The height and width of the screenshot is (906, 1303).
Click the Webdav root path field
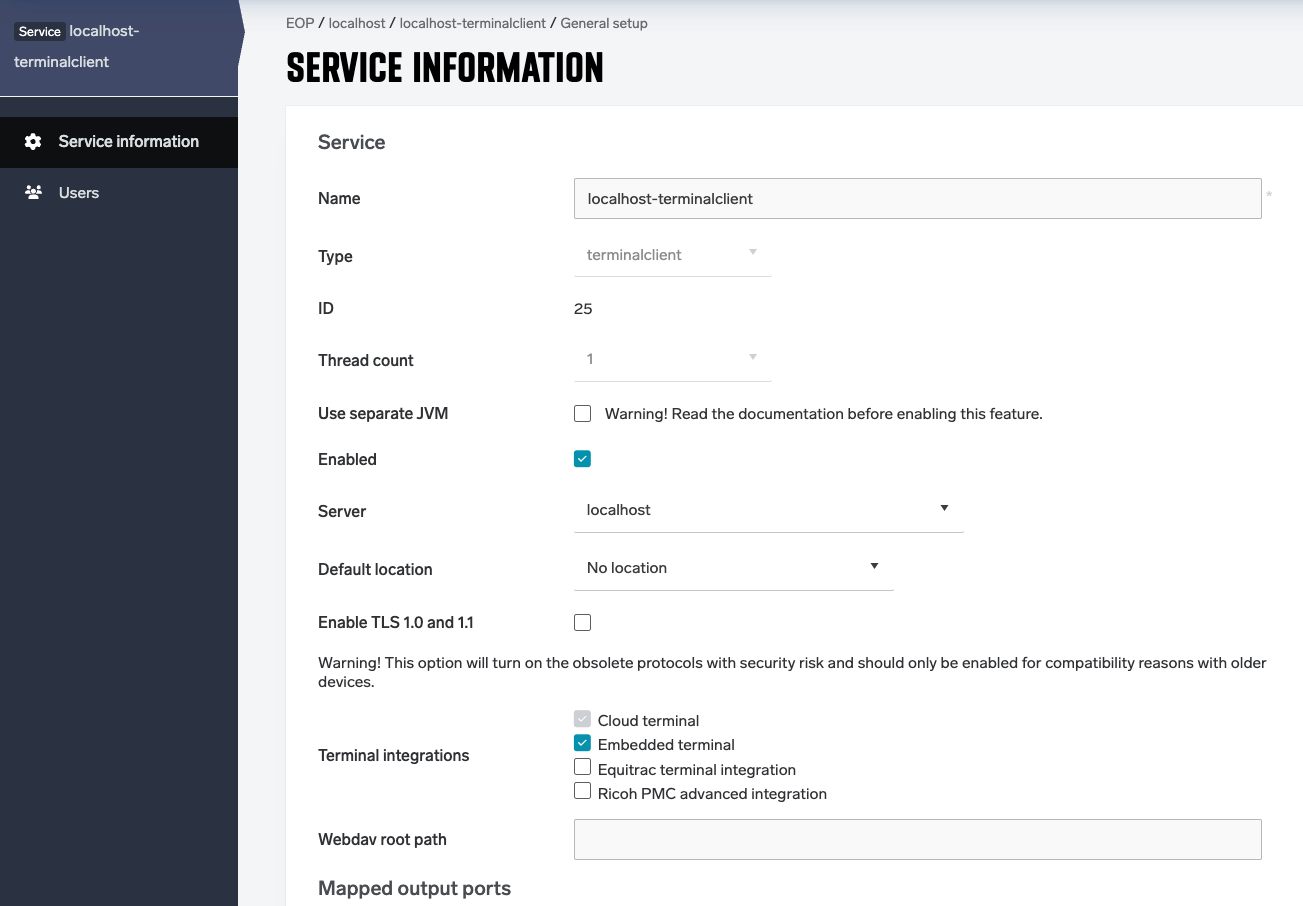[x=917, y=840]
